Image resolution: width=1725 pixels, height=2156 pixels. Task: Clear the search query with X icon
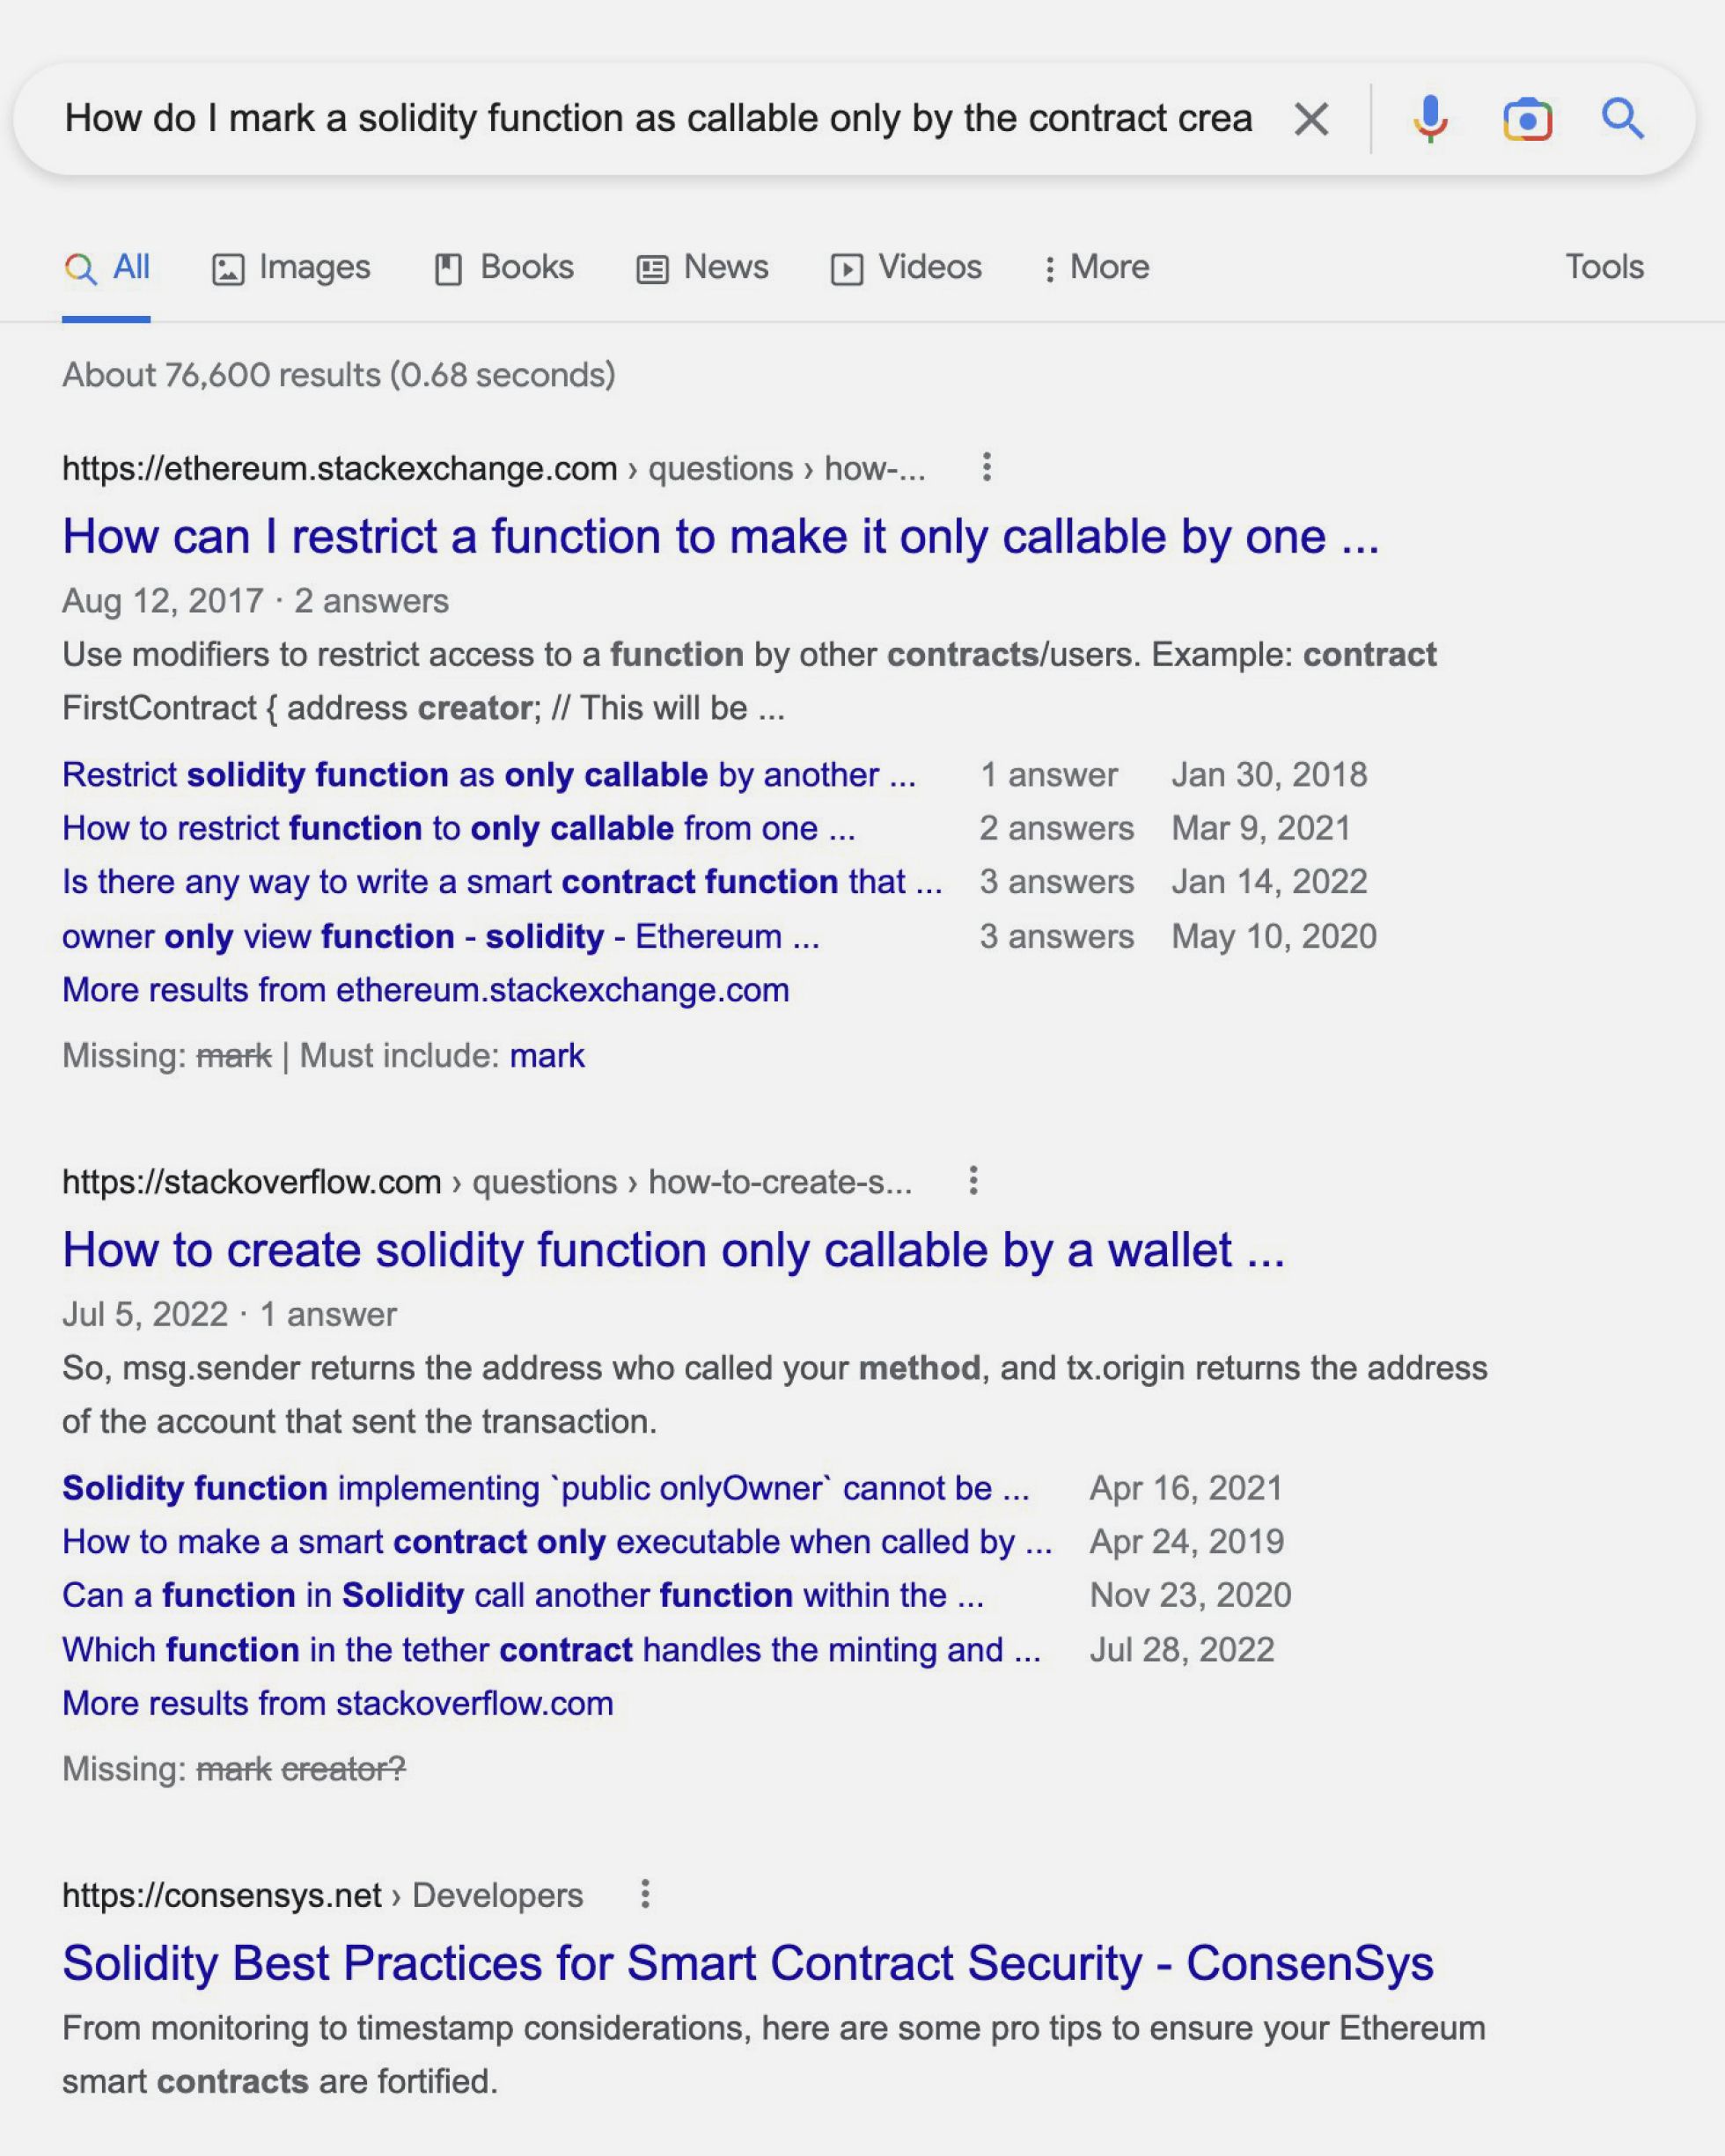pos(1311,119)
